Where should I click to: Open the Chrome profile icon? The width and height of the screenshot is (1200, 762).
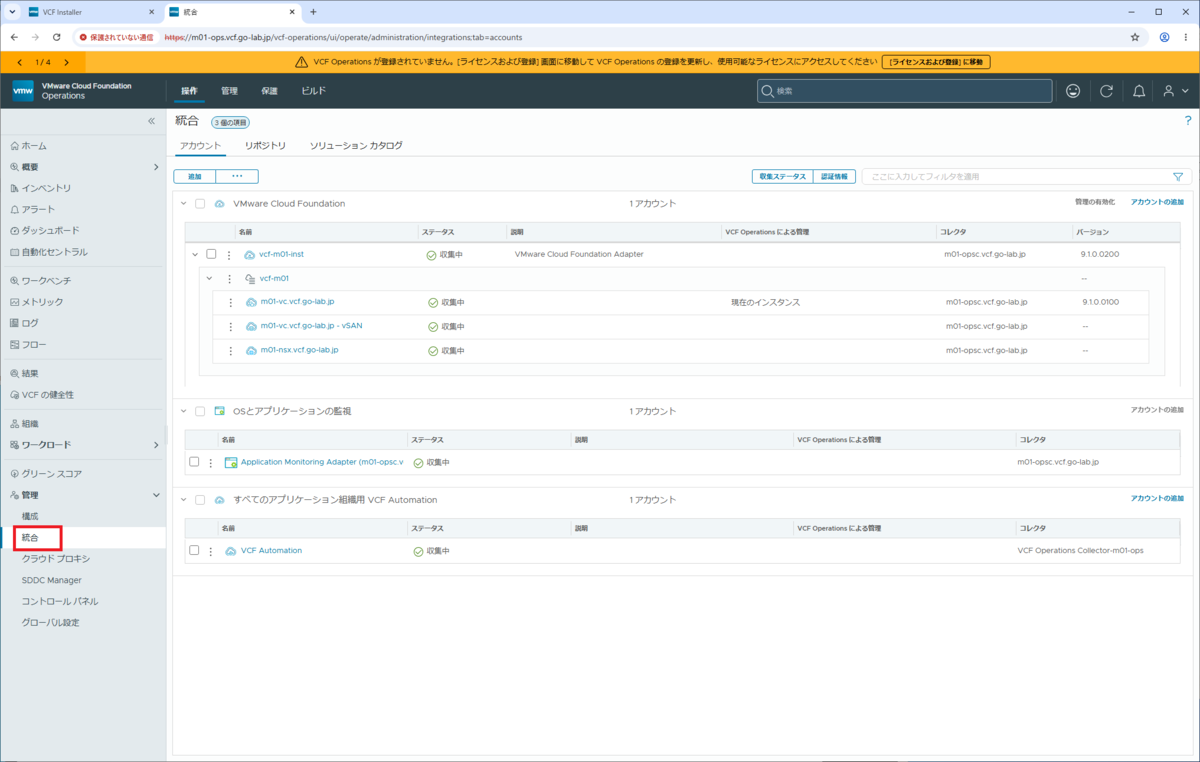click(1165, 37)
